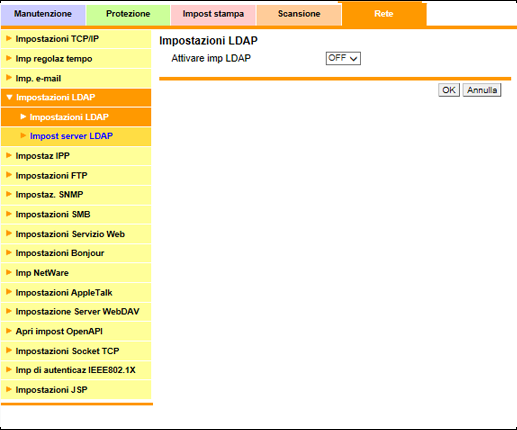Open Impostazione Server WebDAV menu item
517x430 pixels.
point(76,312)
